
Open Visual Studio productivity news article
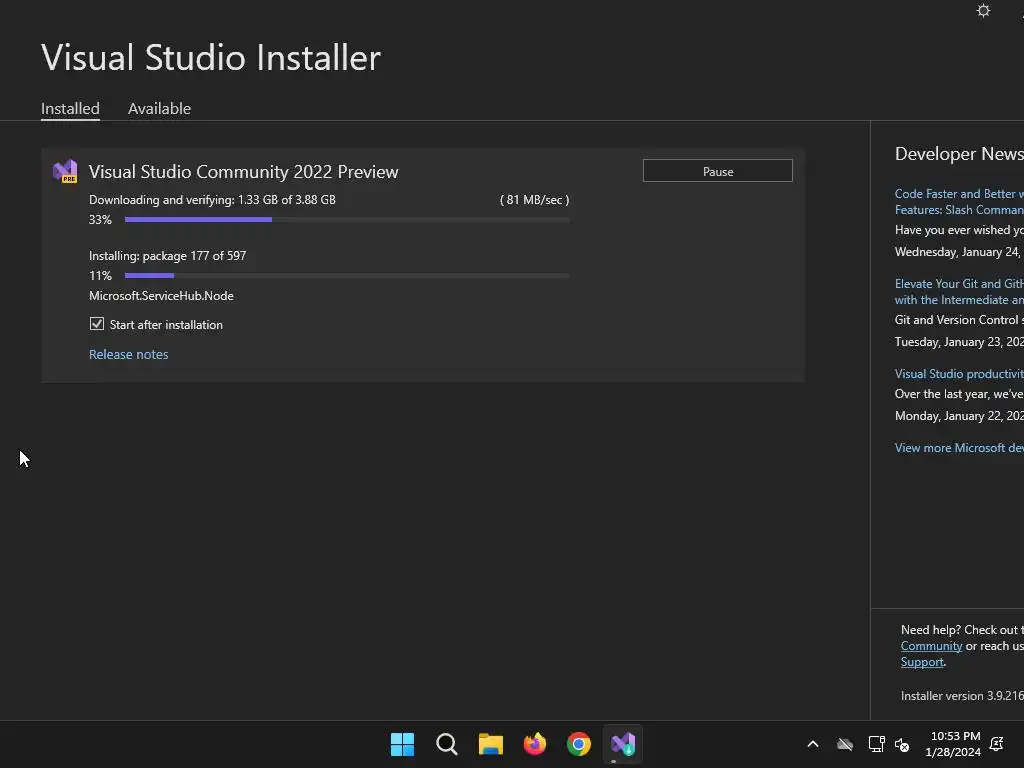click(959, 374)
